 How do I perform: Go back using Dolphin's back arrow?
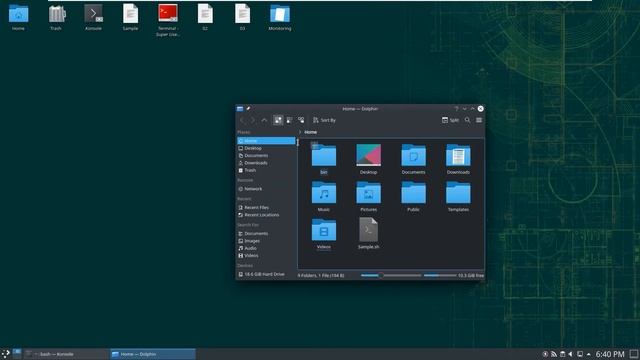[x=242, y=120]
